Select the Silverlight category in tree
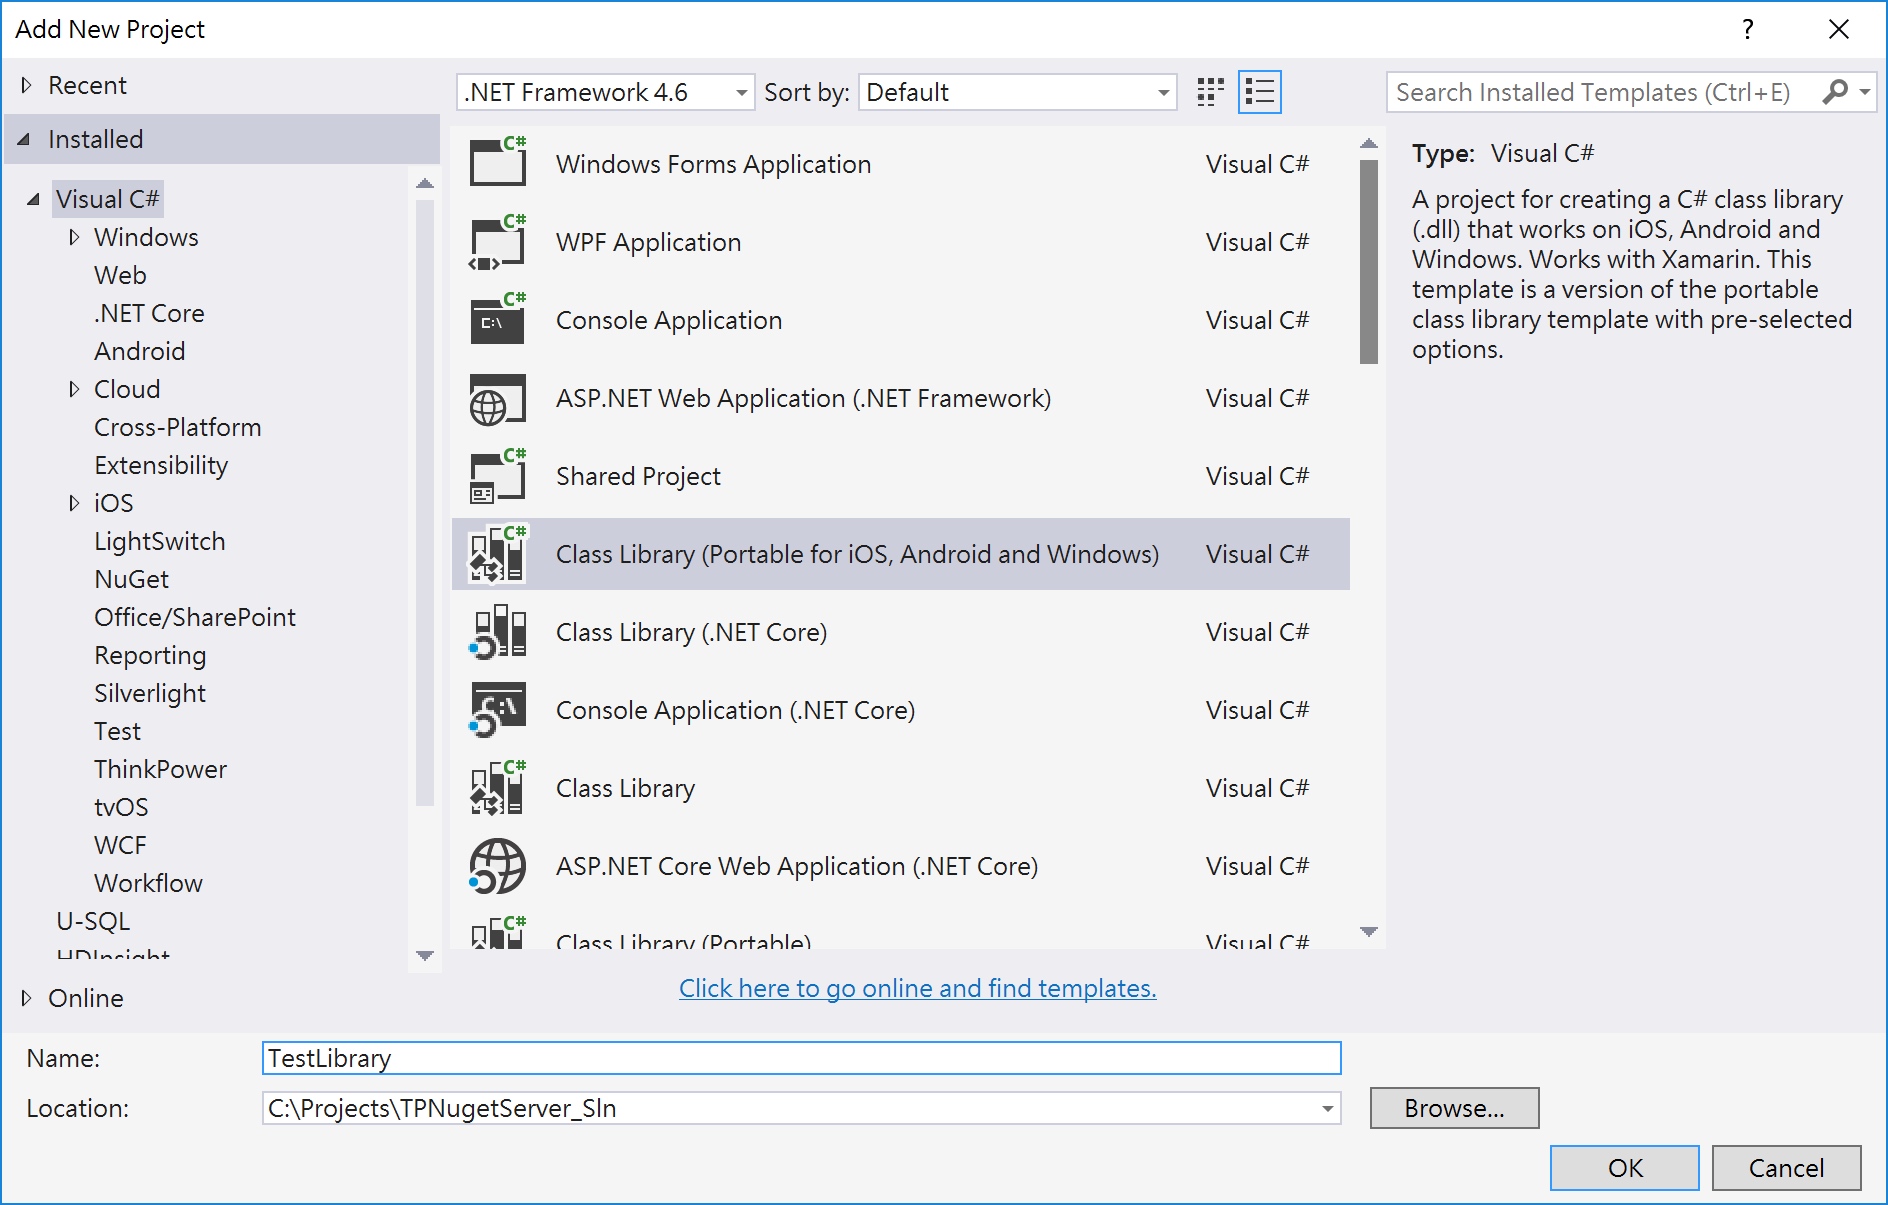 [150, 693]
